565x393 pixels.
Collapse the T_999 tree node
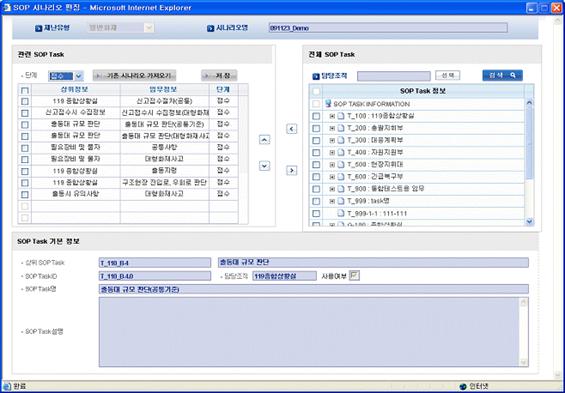pyautogui.click(x=332, y=201)
